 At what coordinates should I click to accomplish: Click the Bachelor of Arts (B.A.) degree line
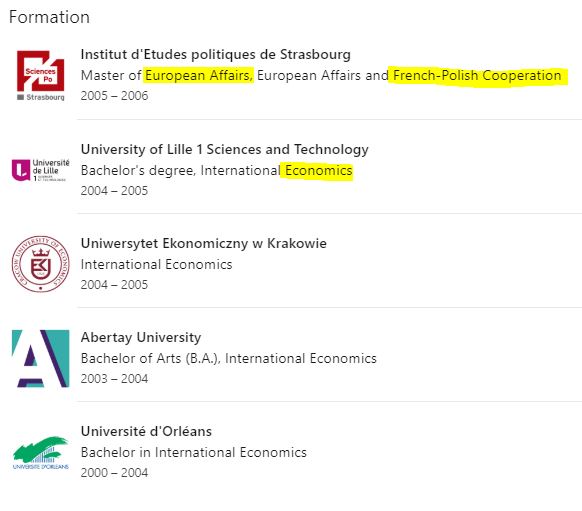pyautogui.click(x=229, y=358)
